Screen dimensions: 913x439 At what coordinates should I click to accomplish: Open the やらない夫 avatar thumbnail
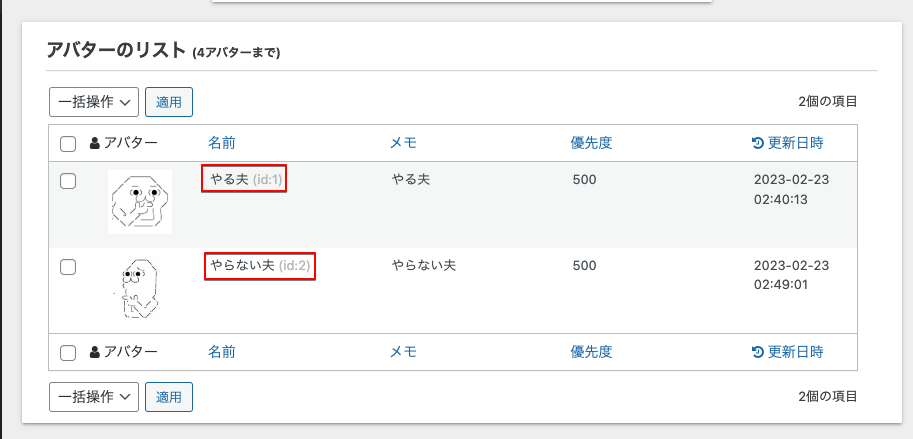coord(140,288)
